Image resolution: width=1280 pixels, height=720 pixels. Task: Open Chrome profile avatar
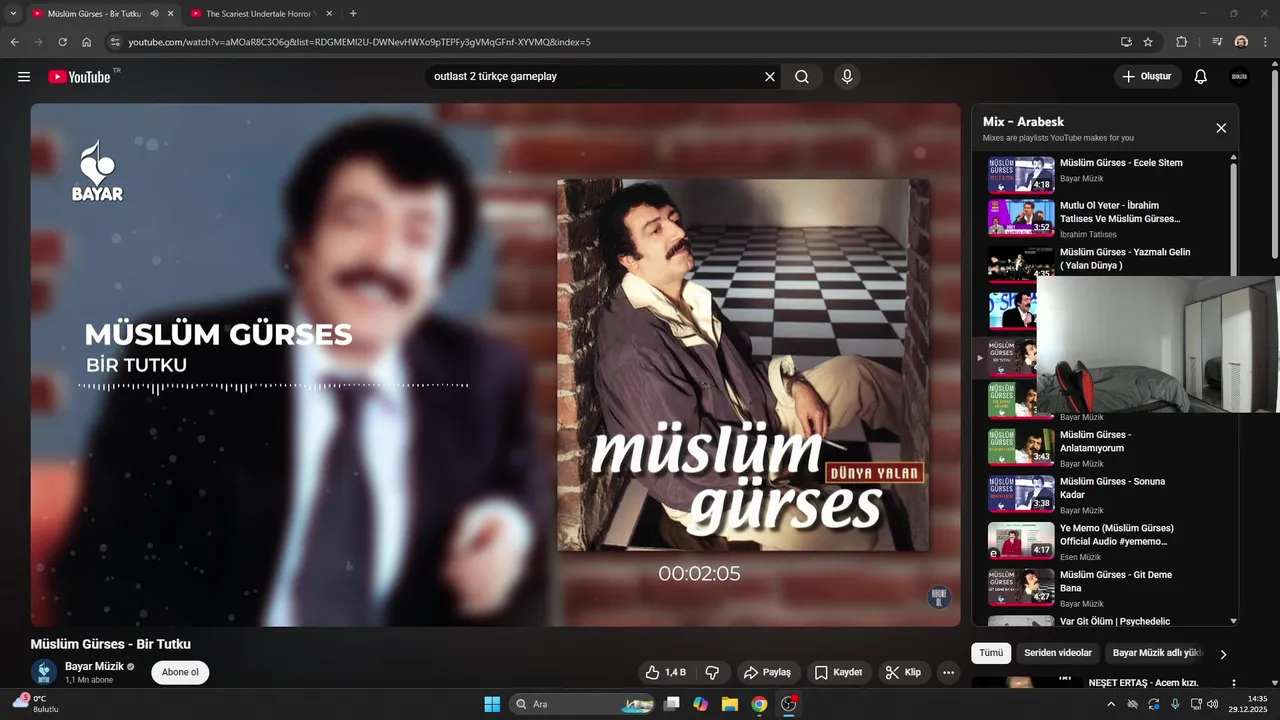[x=1241, y=42]
